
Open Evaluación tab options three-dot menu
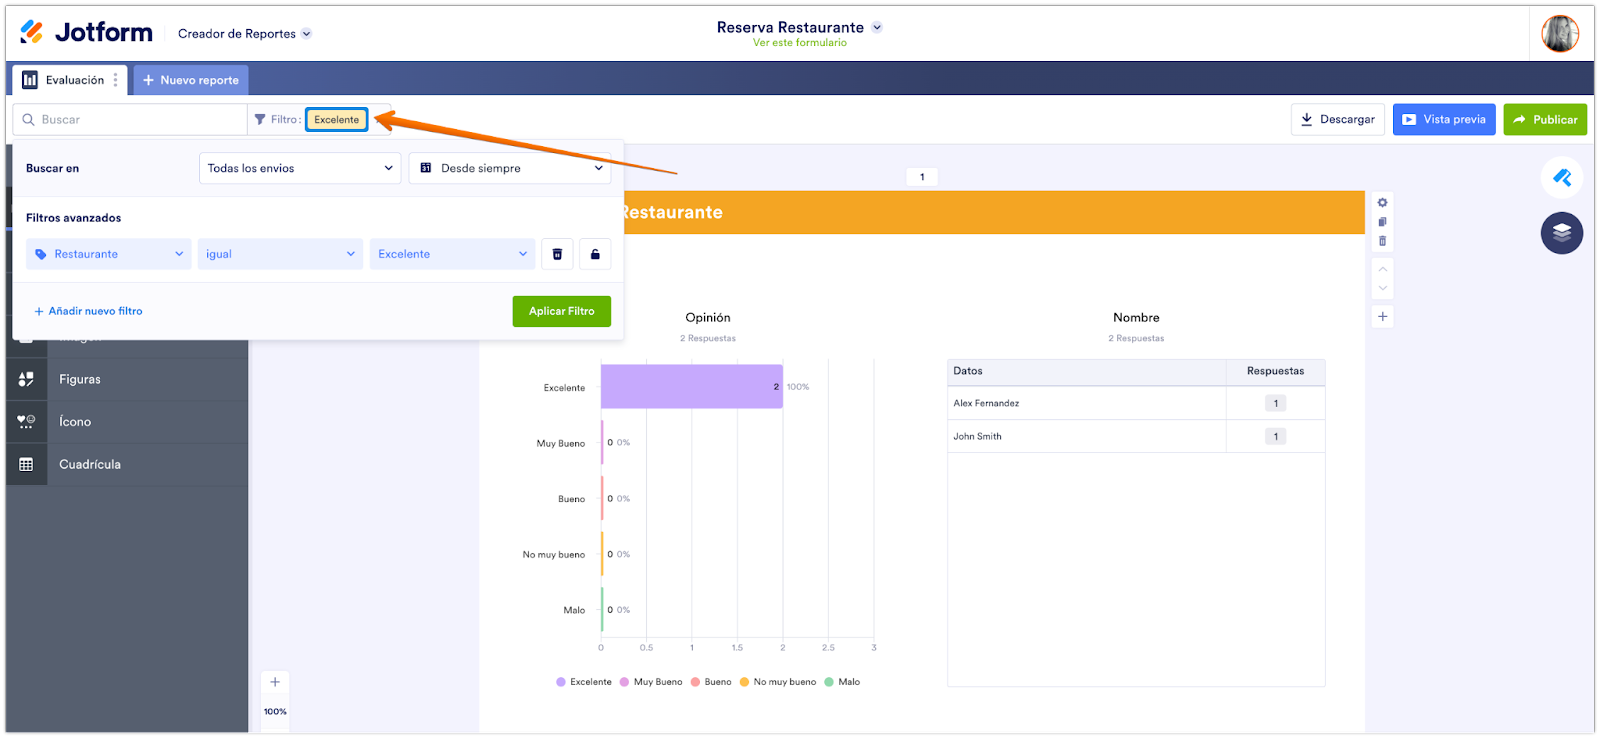pos(116,80)
